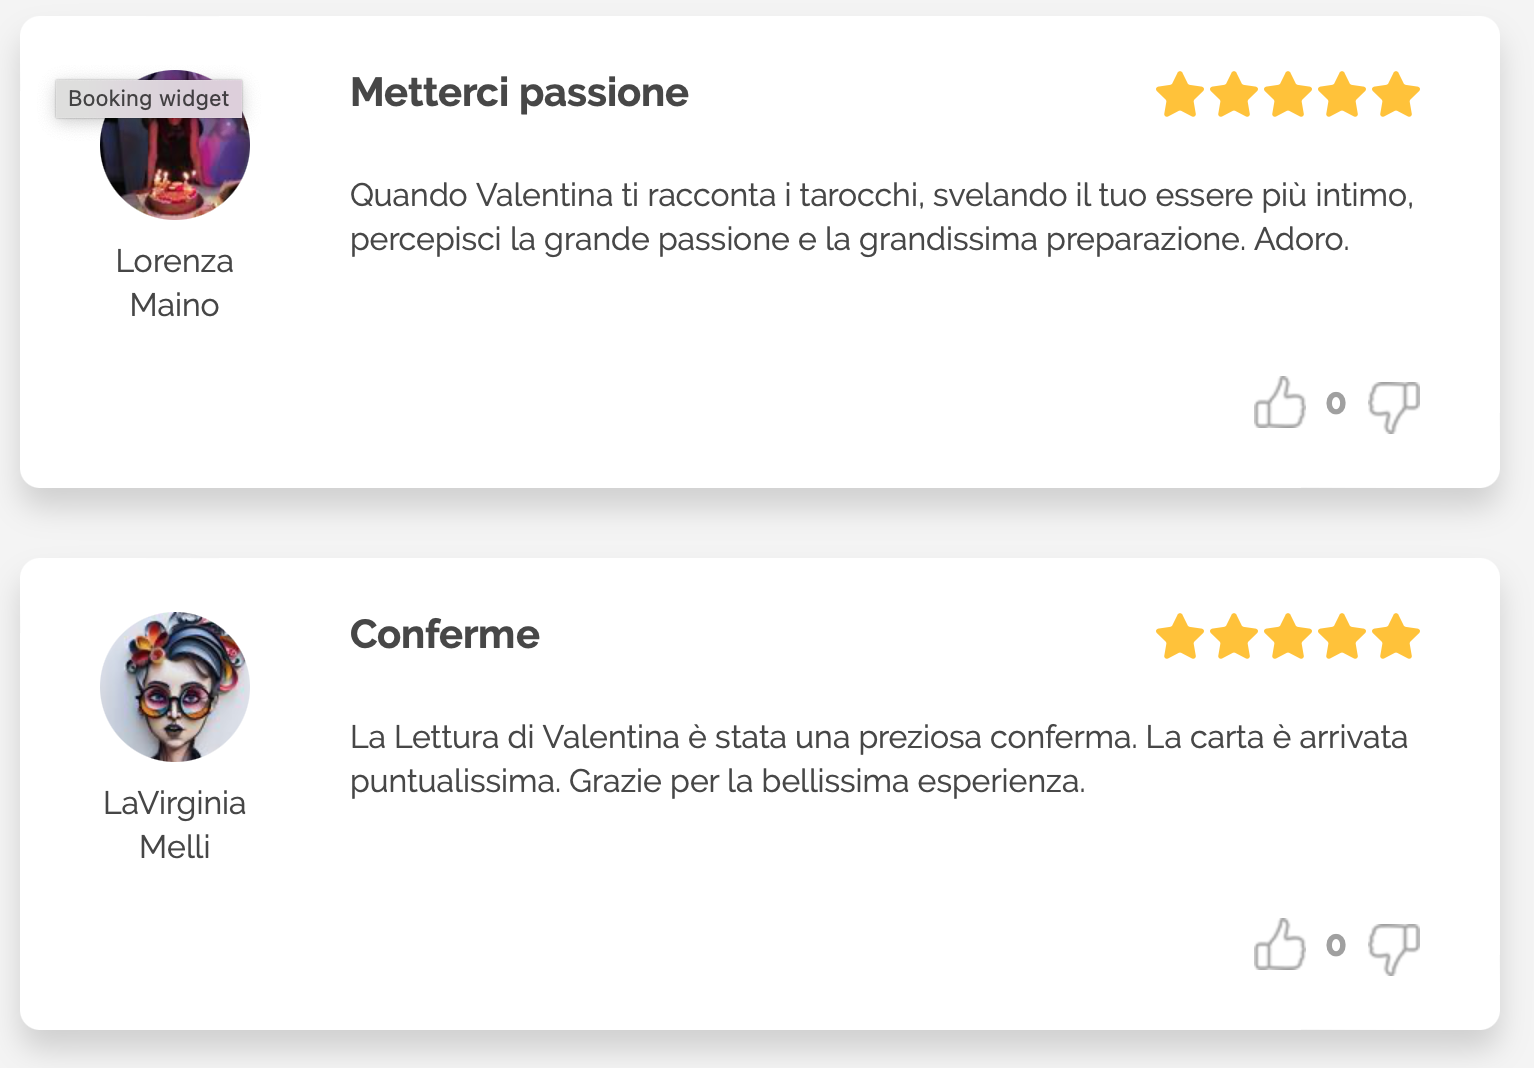Dislike the Metterci passione review
Screen dimensions: 1534x1068
point(1393,406)
